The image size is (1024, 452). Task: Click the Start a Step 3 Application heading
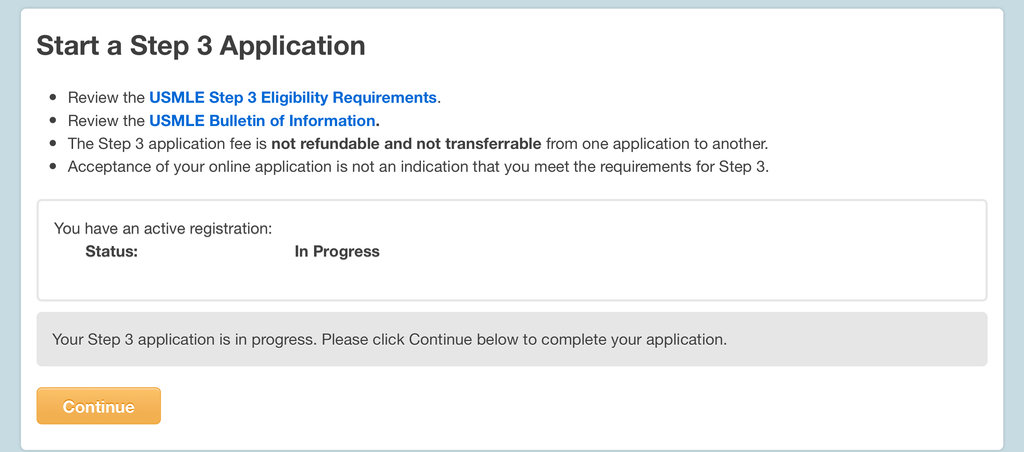[x=201, y=46]
